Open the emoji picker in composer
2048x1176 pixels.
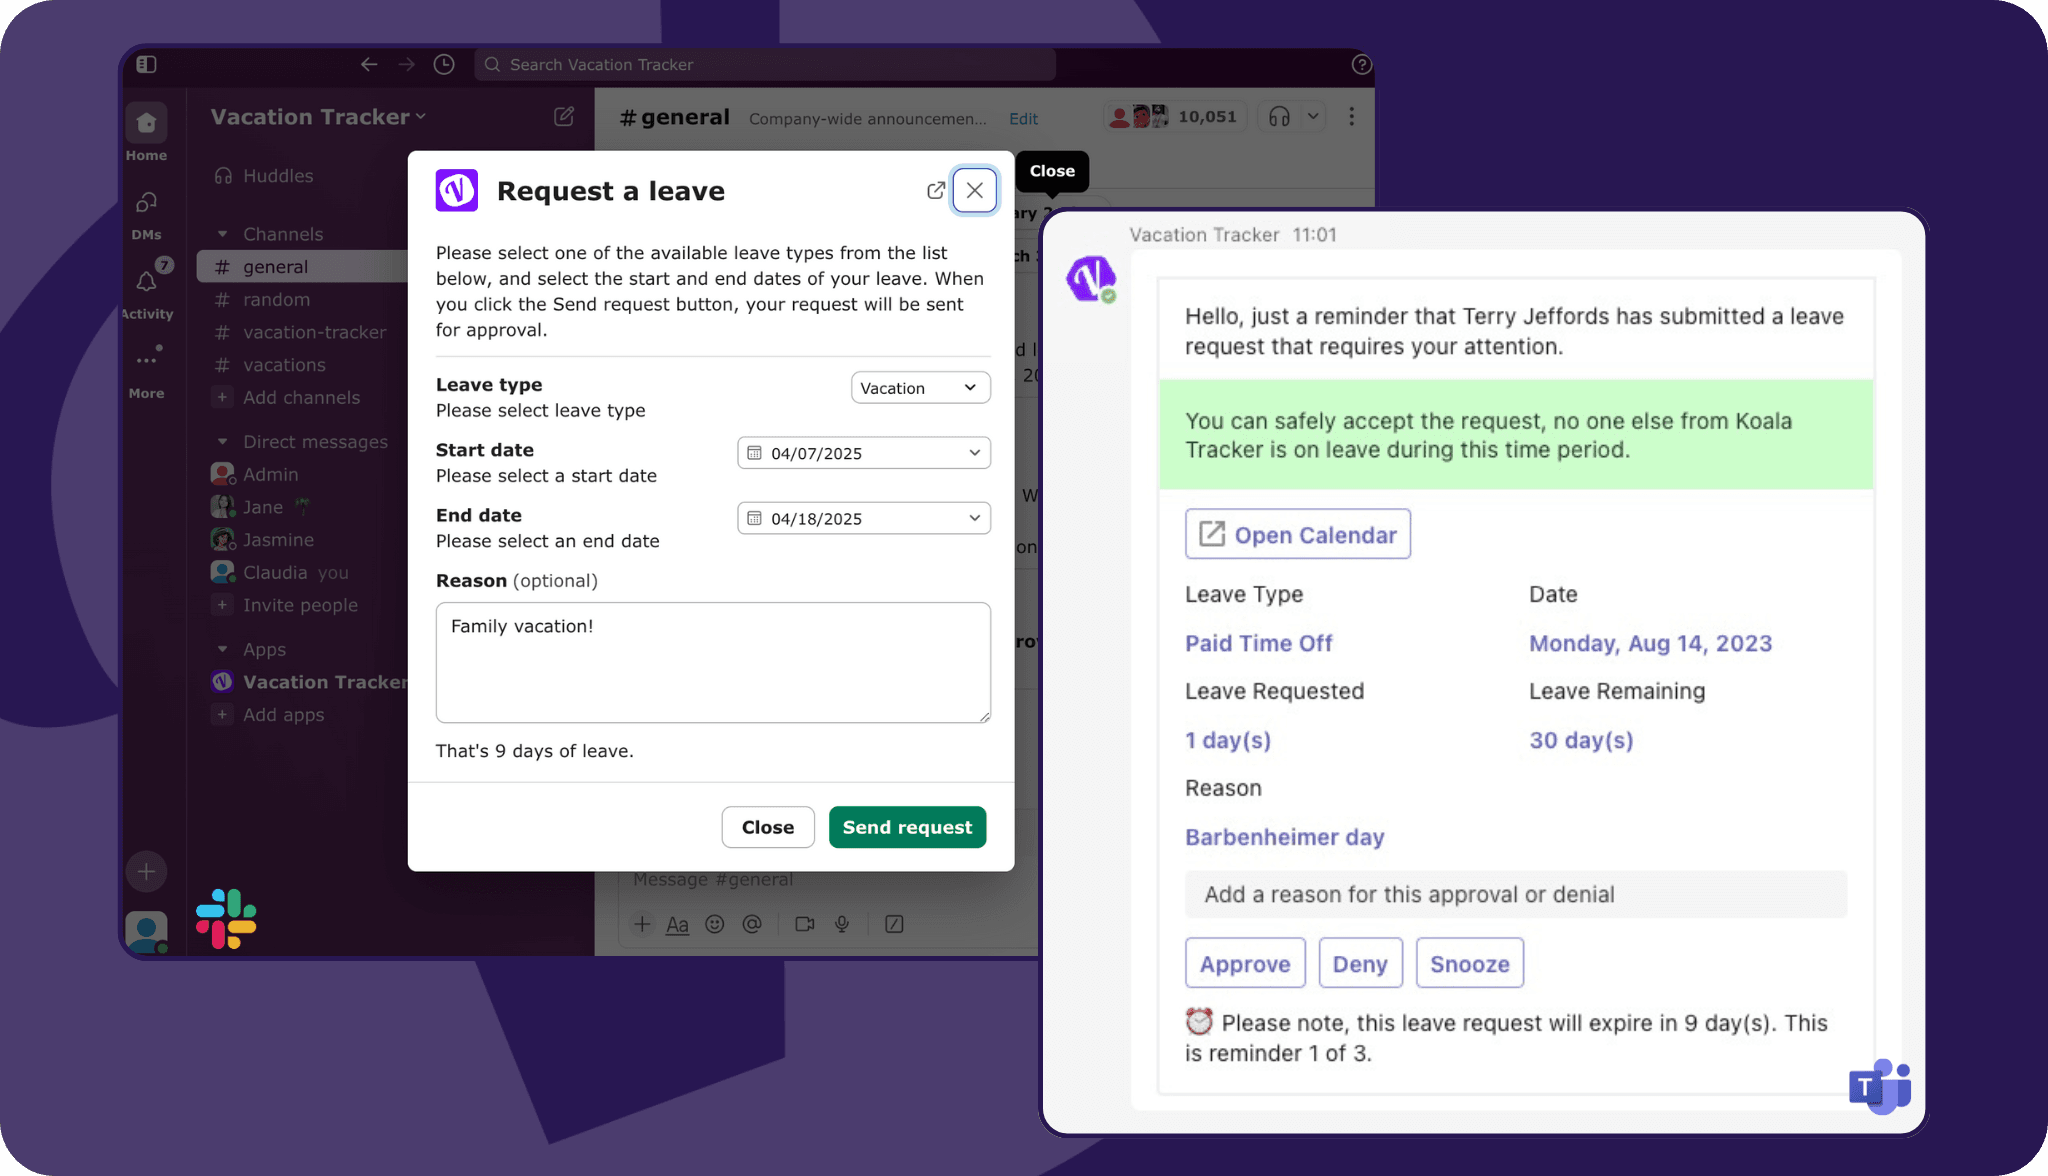coord(714,924)
